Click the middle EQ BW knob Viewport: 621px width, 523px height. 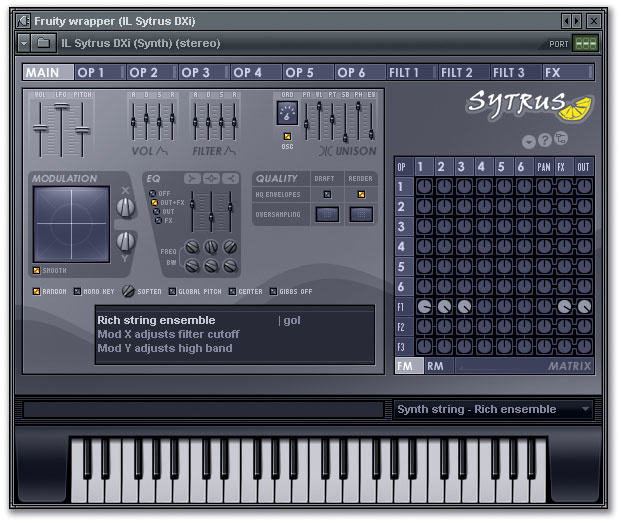211,266
